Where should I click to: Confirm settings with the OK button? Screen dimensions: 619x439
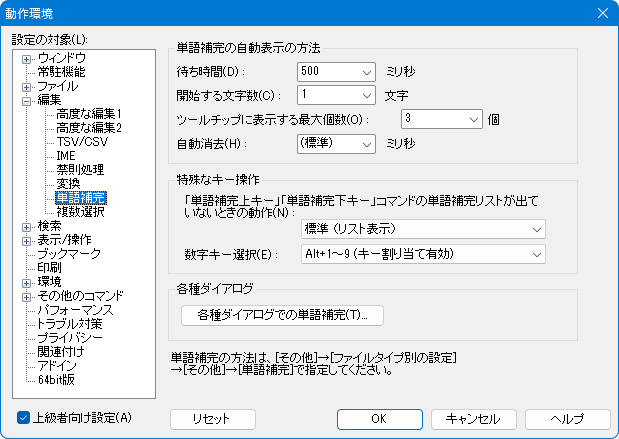pyautogui.click(x=379, y=418)
